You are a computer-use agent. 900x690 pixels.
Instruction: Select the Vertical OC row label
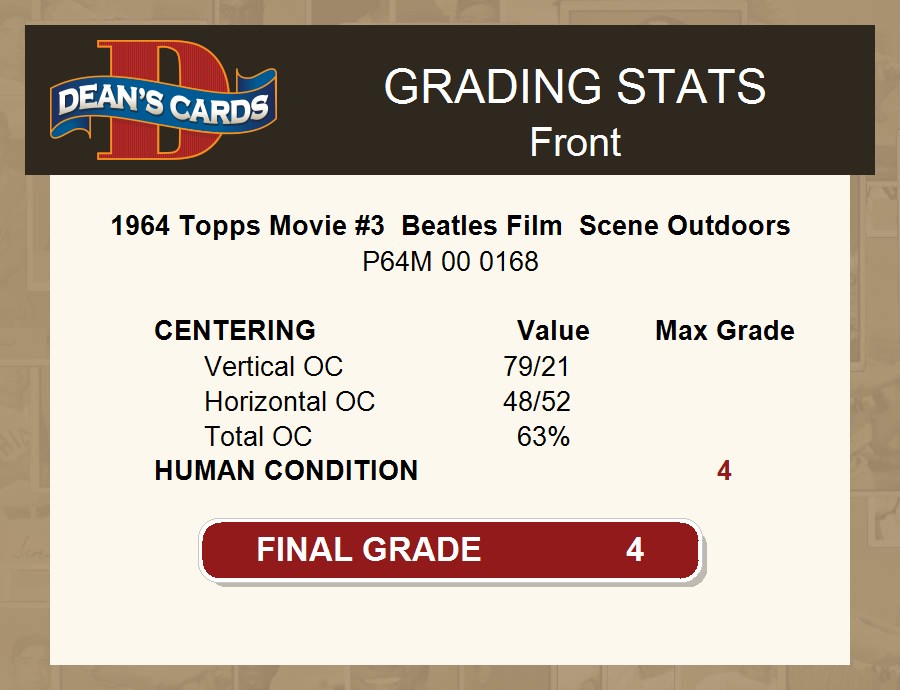[x=273, y=367]
